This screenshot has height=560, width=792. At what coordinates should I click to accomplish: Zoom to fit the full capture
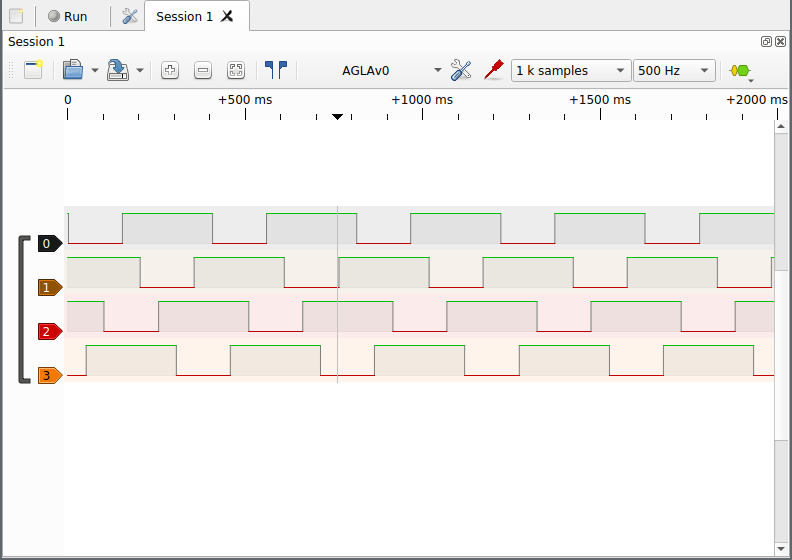point(236,70)
